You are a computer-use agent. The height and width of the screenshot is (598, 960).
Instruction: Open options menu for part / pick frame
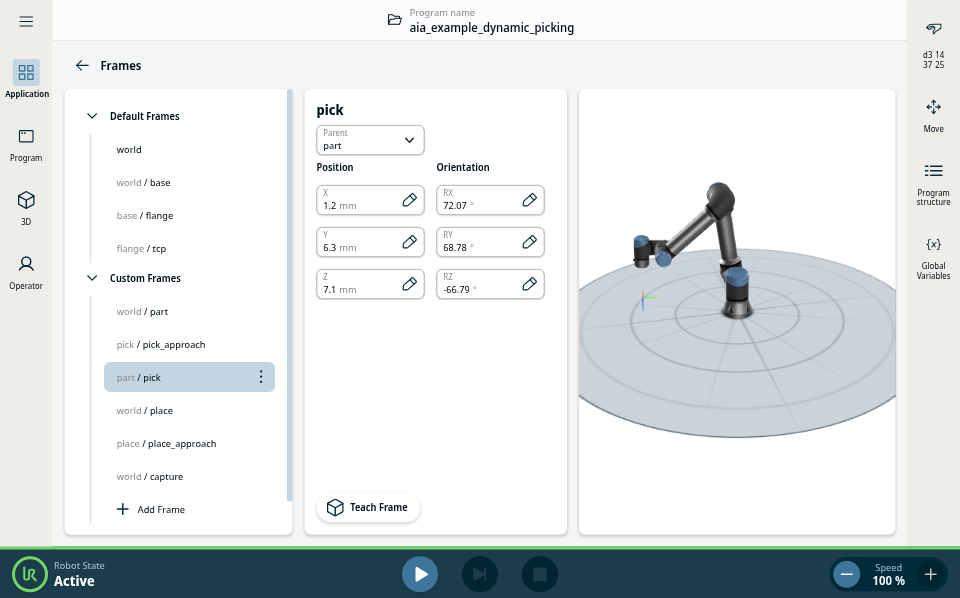tap(261, 377)
